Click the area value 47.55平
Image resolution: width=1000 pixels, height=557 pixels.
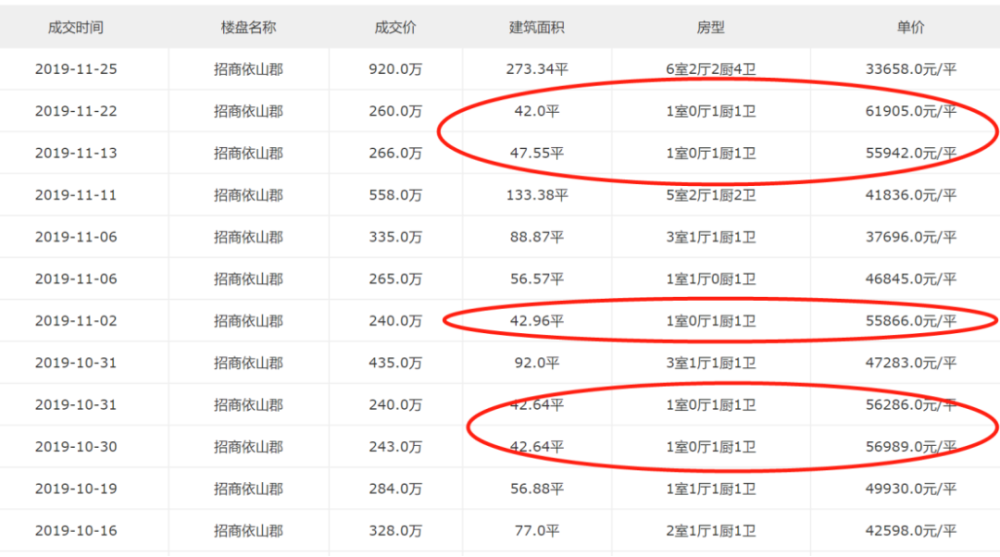tap(537, 153)
